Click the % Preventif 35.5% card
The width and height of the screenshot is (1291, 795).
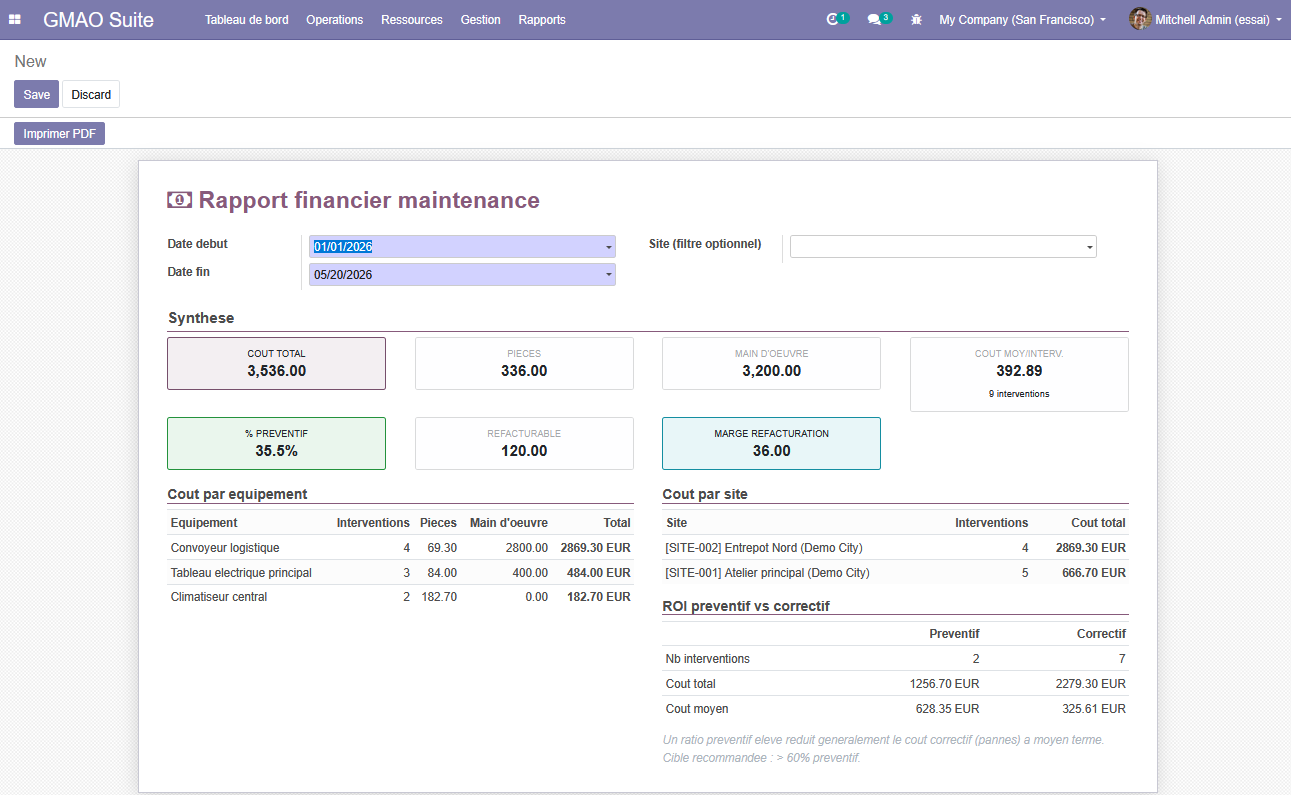(276, 443)
